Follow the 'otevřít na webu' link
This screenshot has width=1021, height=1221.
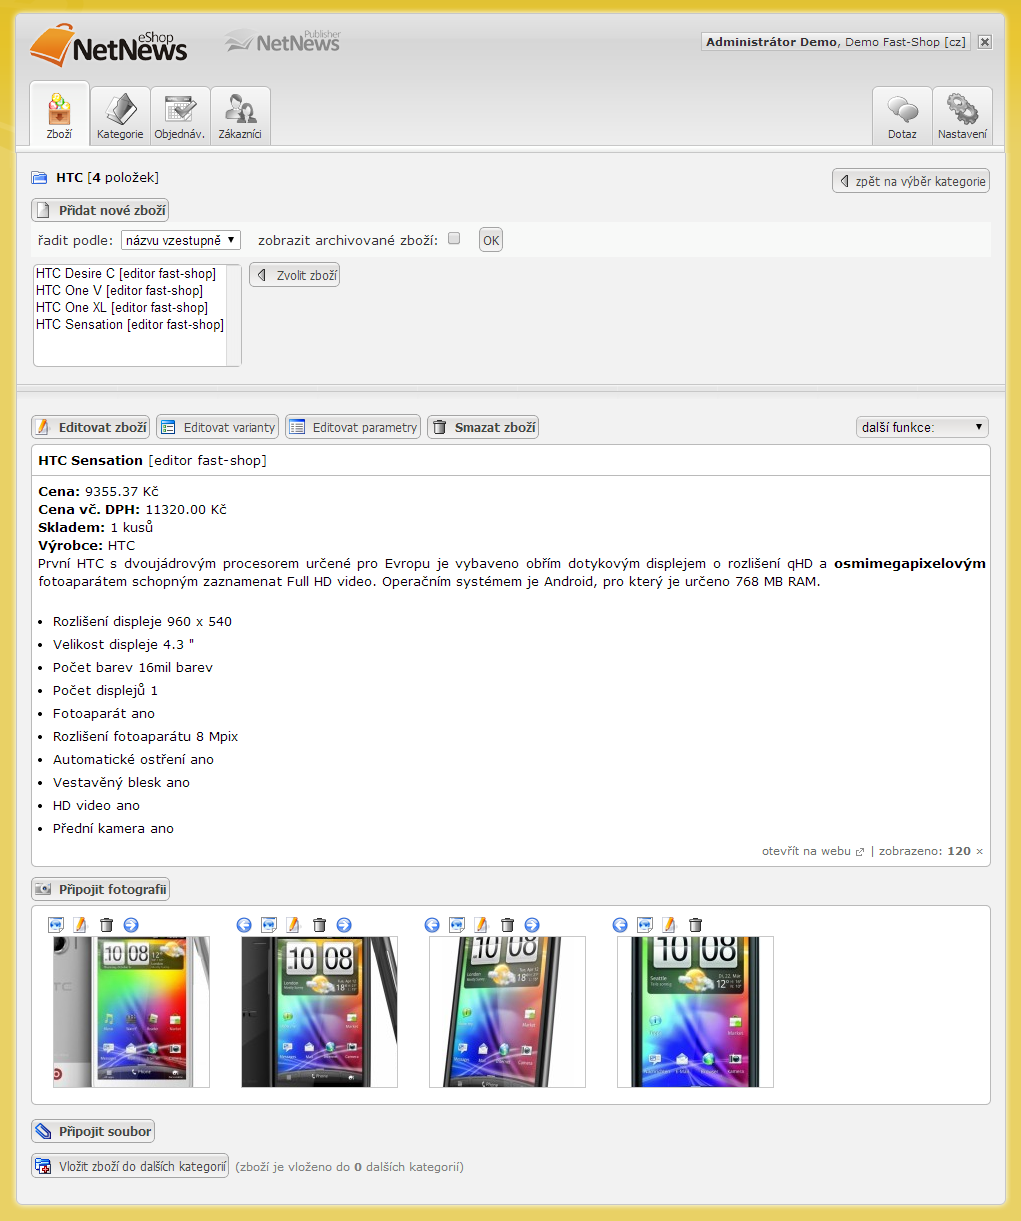click(x=813, y=851)
